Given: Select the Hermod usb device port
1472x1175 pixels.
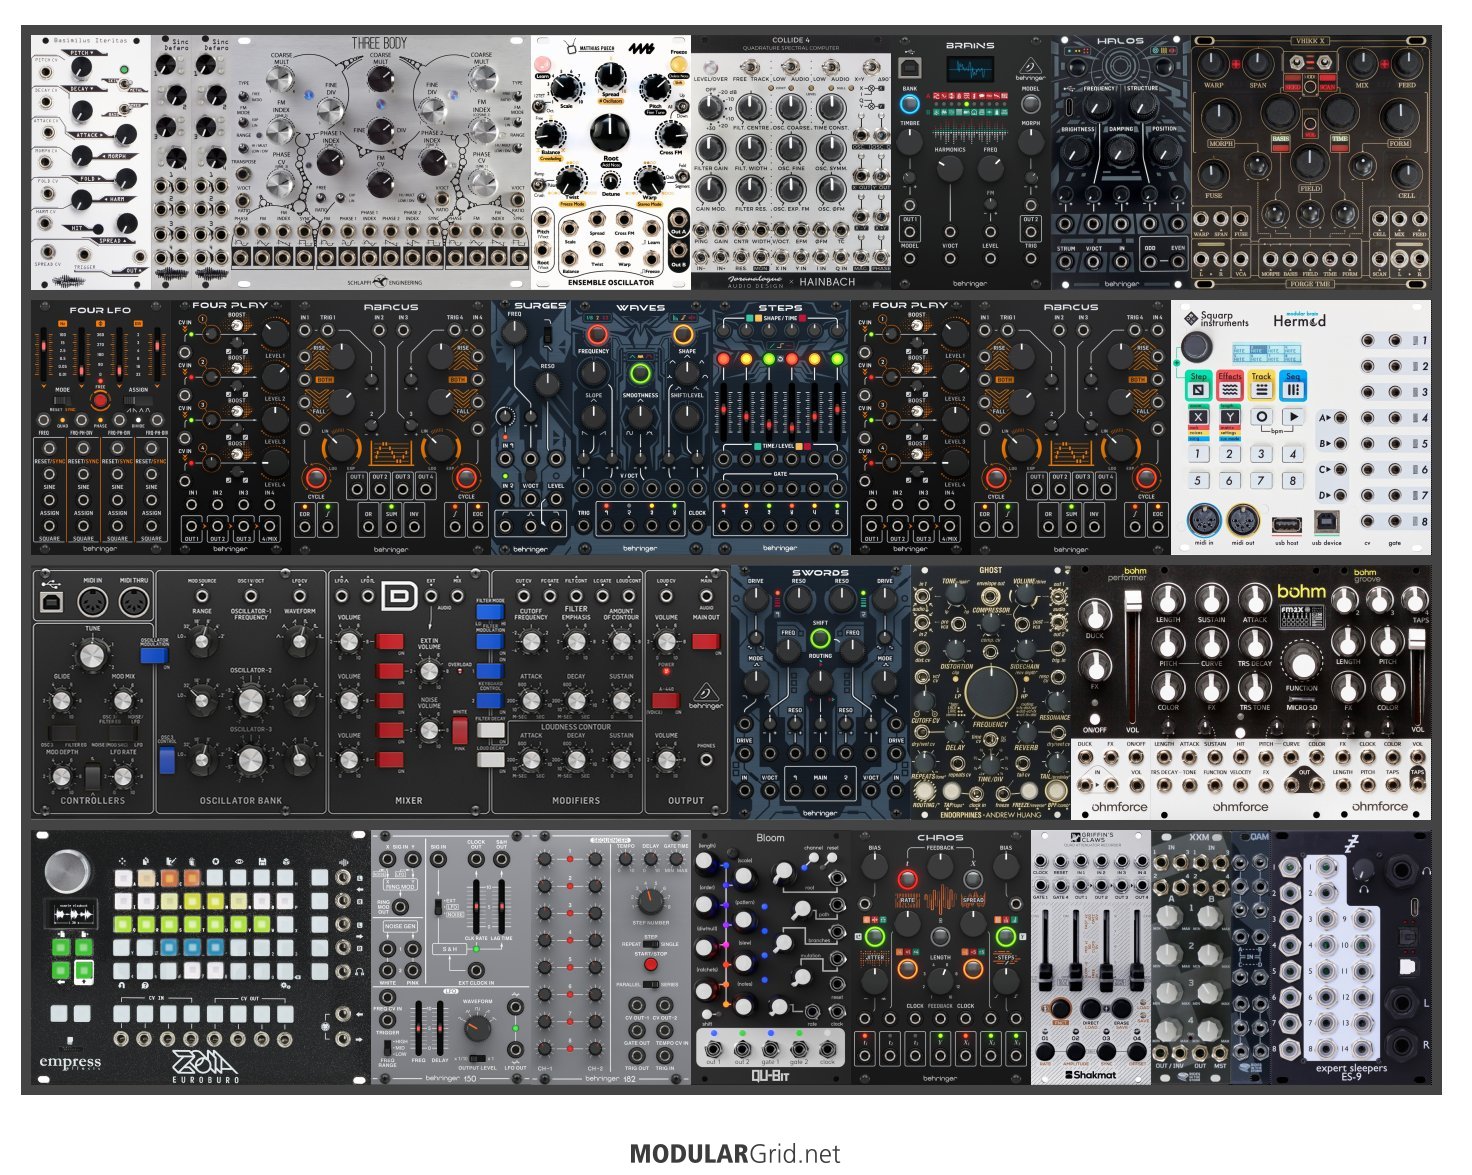Looking at the screenshot, I should [1327, 522].
